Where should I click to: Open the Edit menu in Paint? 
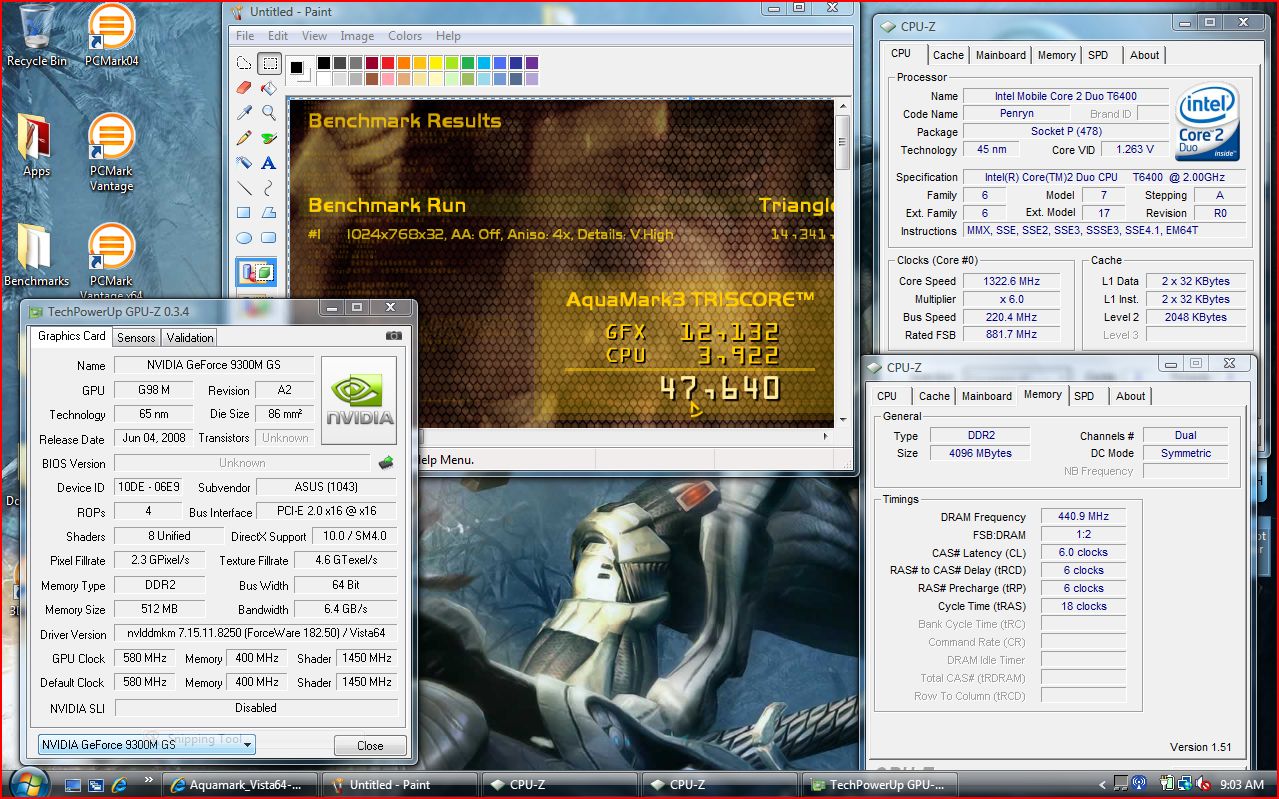tap(278, 35)
